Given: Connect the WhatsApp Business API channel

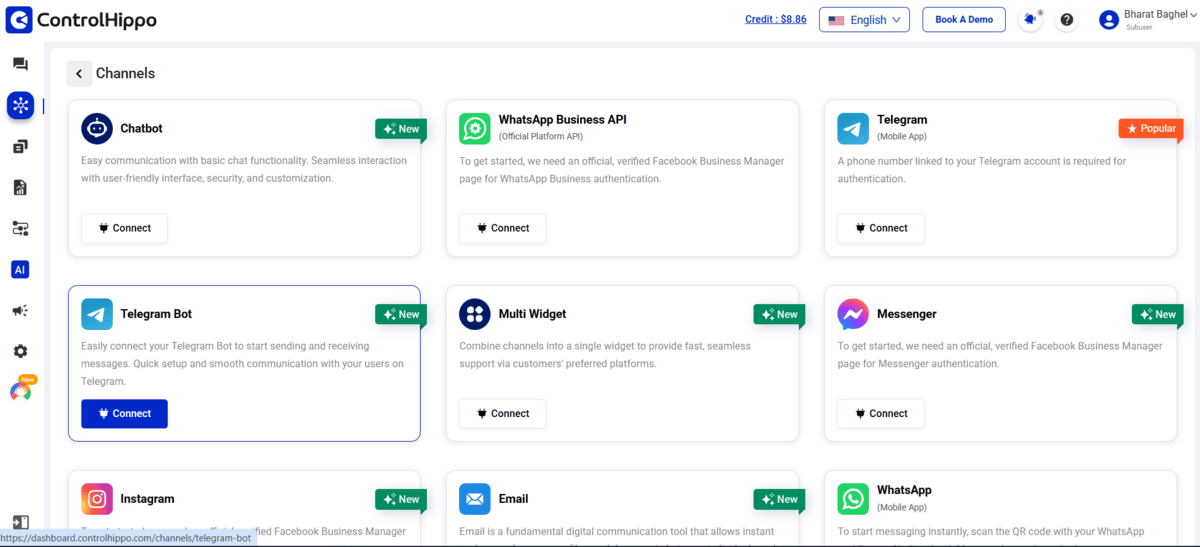Looking at the screenshot, I should pos(502,228).
